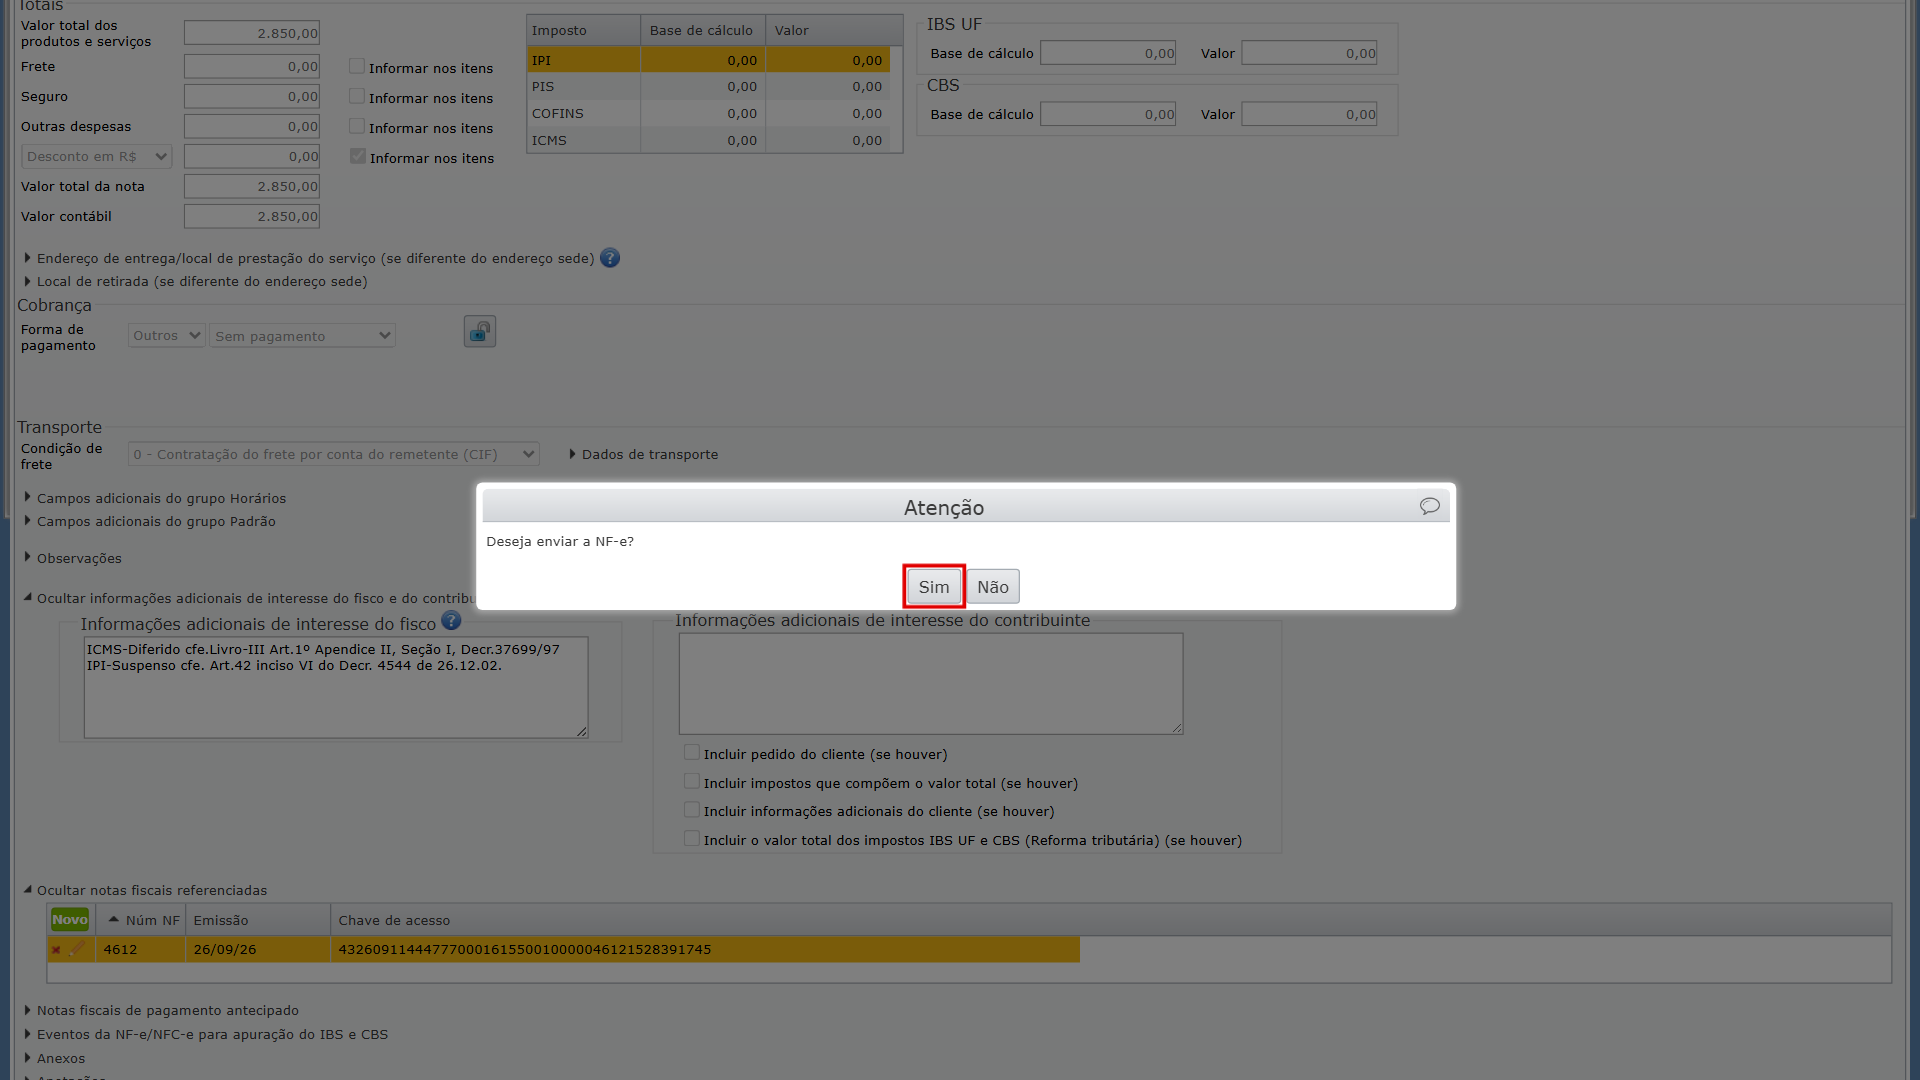The width and height of the screenshot is (1920, 1080).
Task: Expand Endereço de entrega/local de prestação section
Action: click(x=309, y=258)
